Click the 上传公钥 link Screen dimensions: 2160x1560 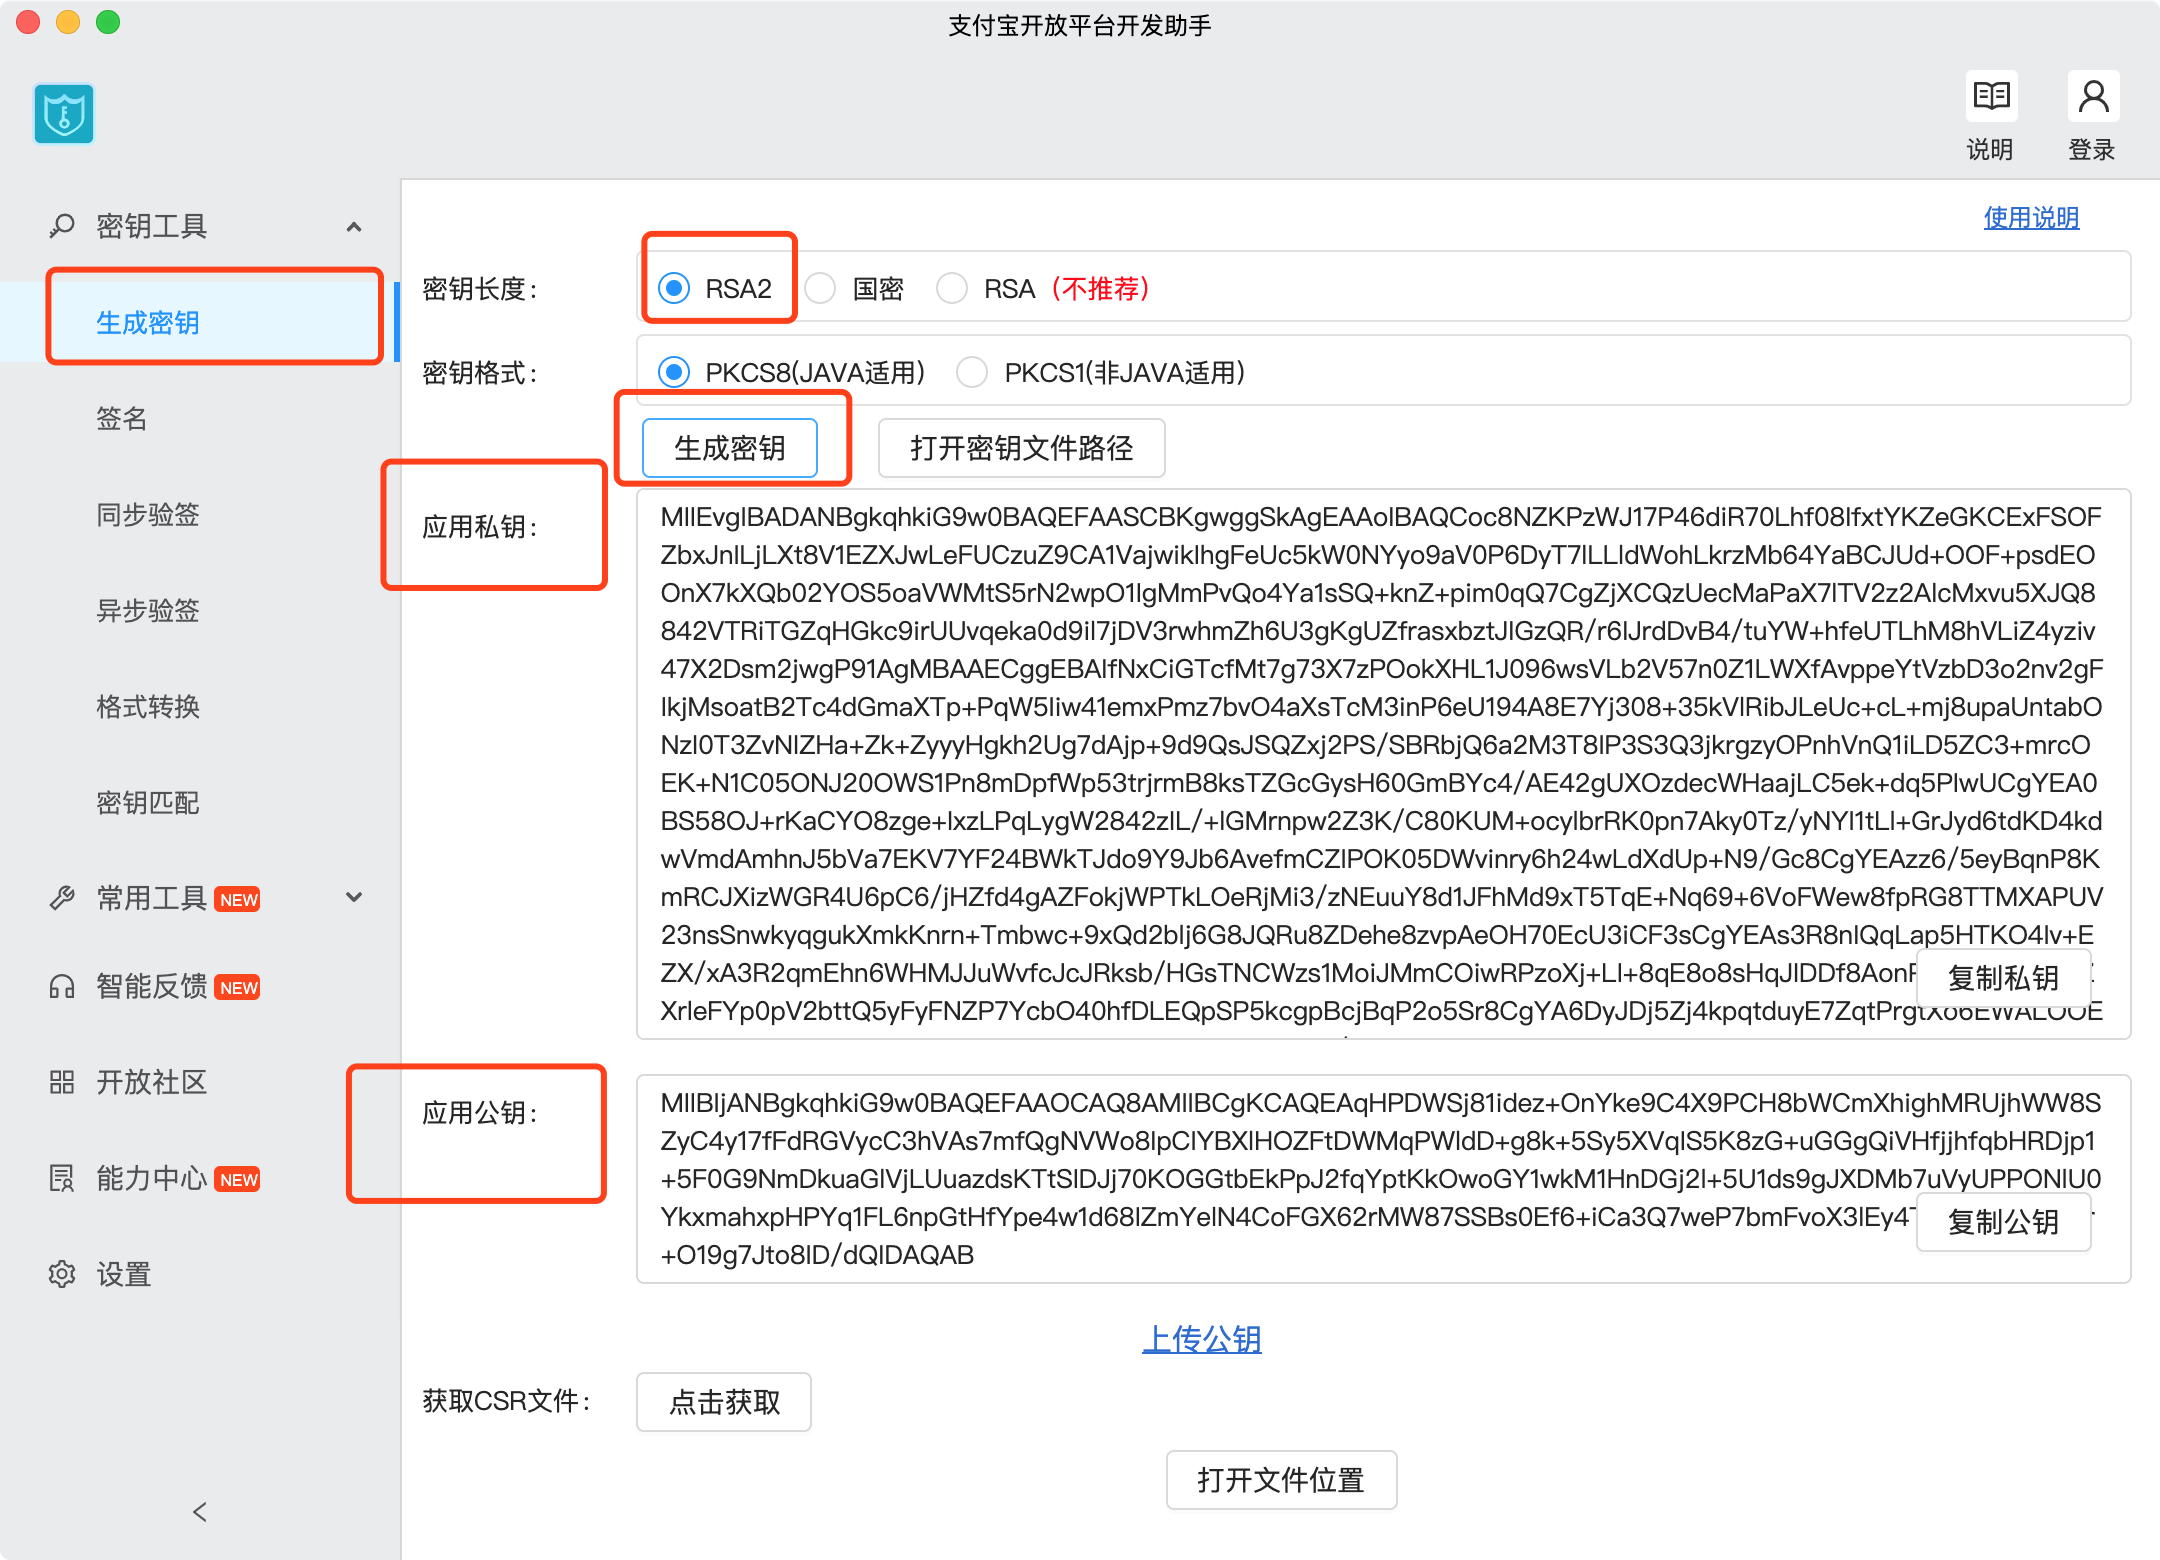[1202, 1339]
